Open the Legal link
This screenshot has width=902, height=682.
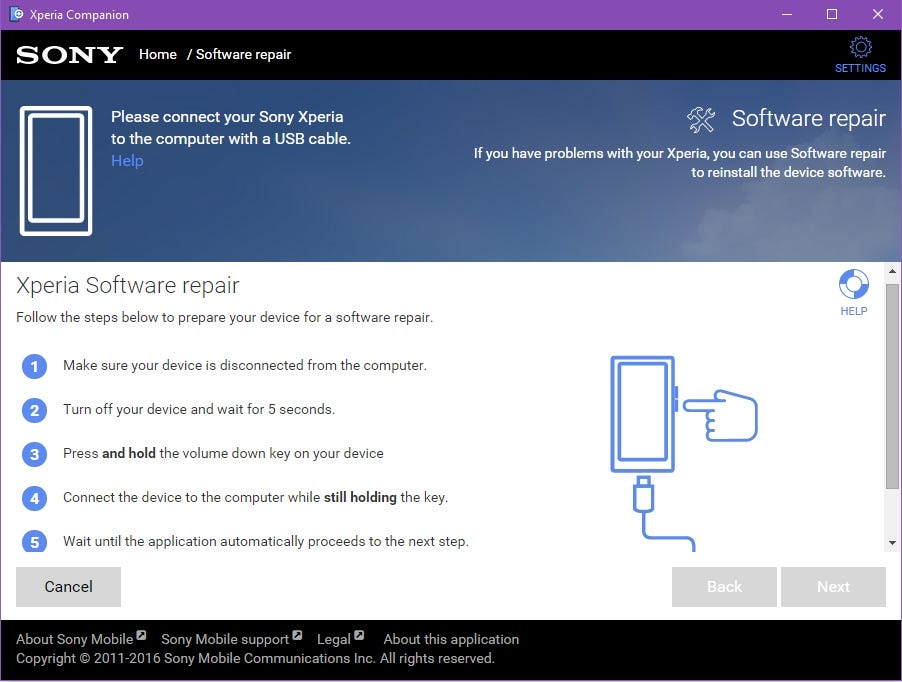(x=334, y=639)
